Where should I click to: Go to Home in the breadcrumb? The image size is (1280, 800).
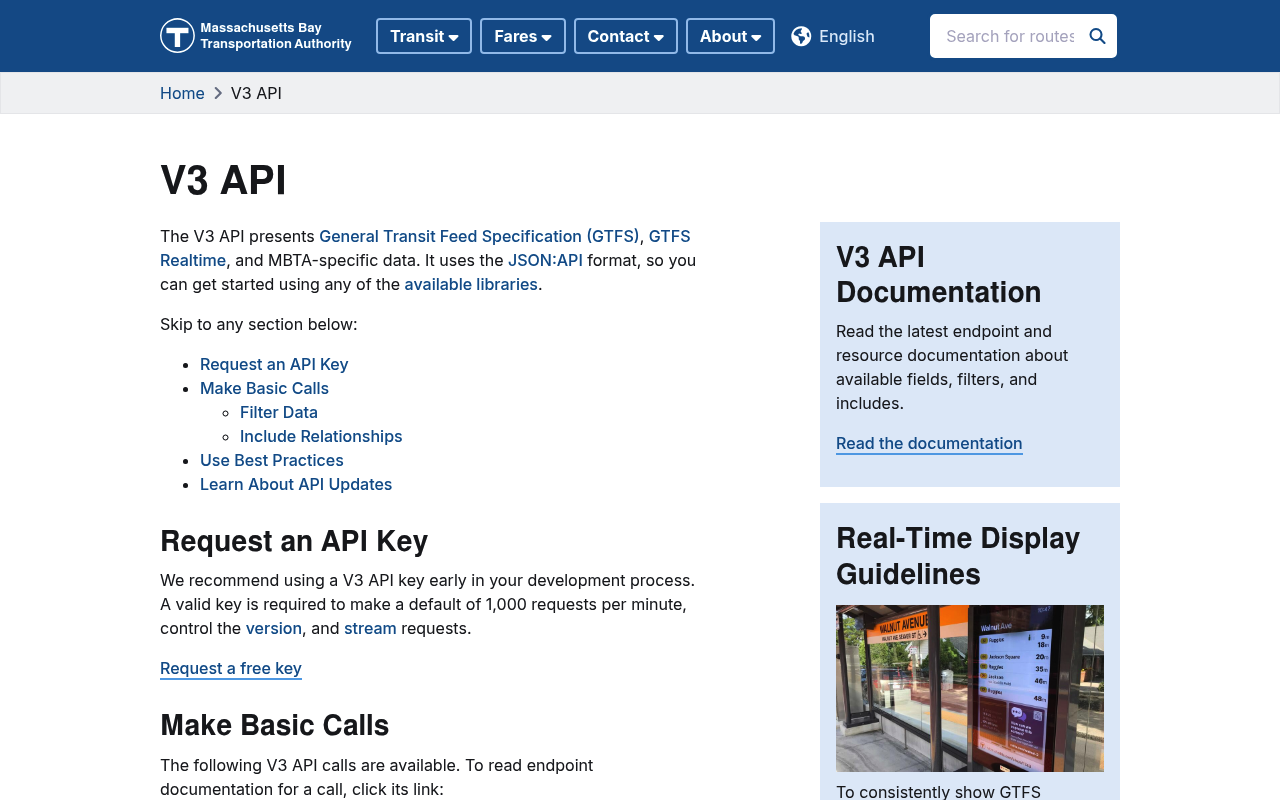coord(182,93)
